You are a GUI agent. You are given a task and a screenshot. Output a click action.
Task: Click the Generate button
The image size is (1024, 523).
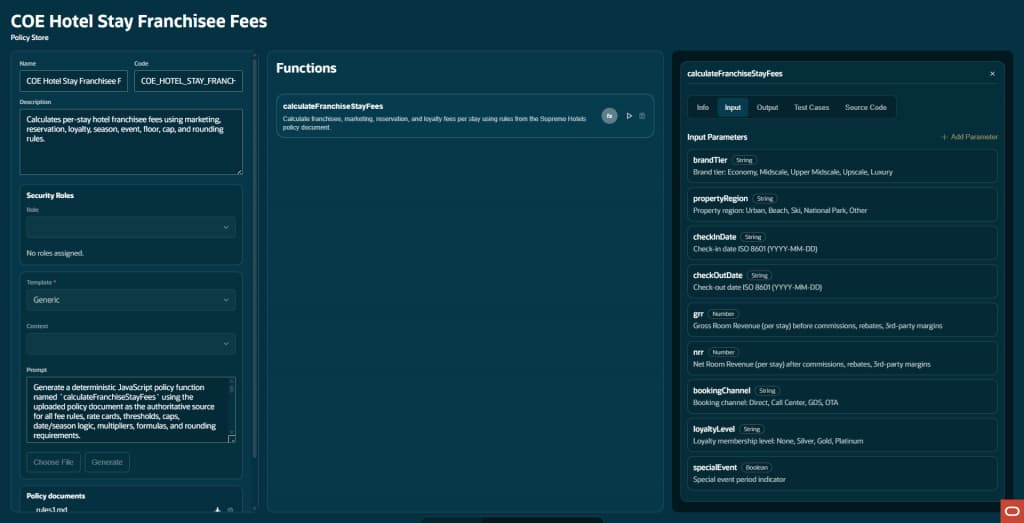pos(107,462)
